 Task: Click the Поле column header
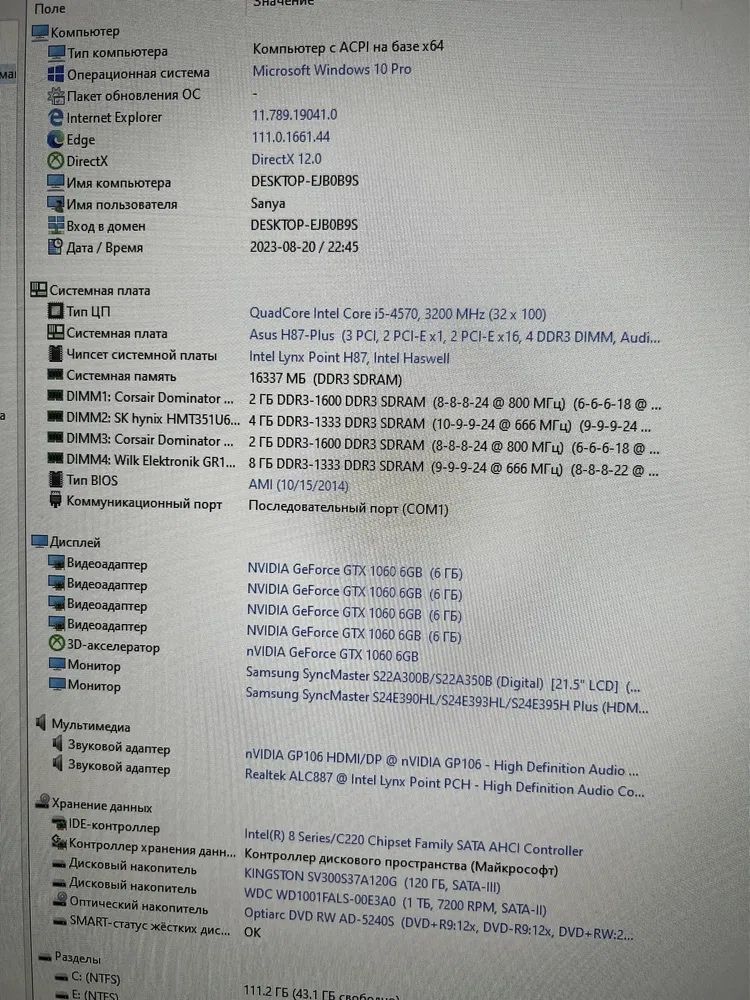point(49,8)
